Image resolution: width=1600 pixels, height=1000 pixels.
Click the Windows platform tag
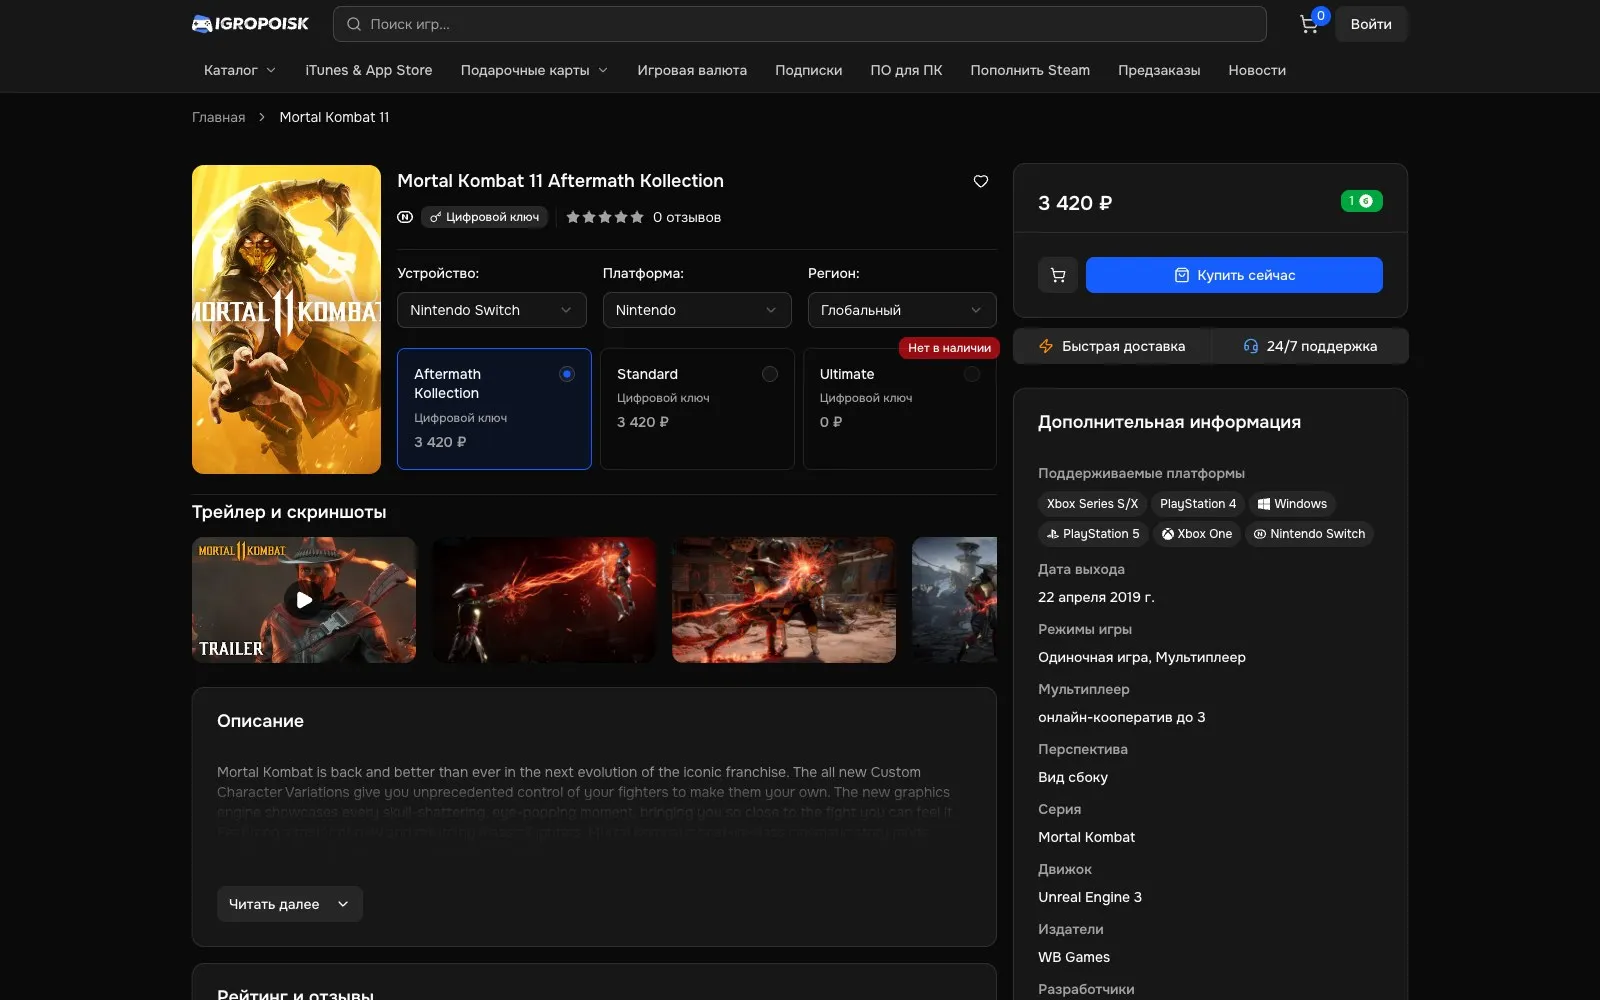1292,504
